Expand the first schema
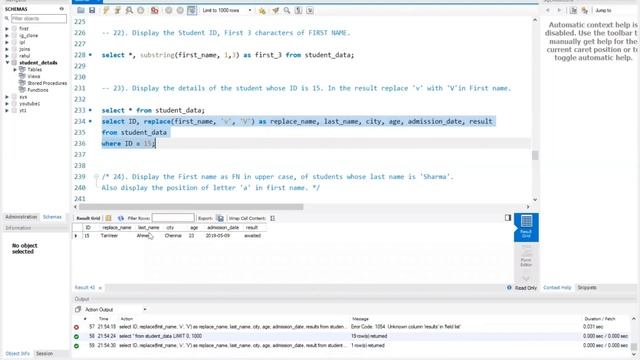 [x=7, y=29]
